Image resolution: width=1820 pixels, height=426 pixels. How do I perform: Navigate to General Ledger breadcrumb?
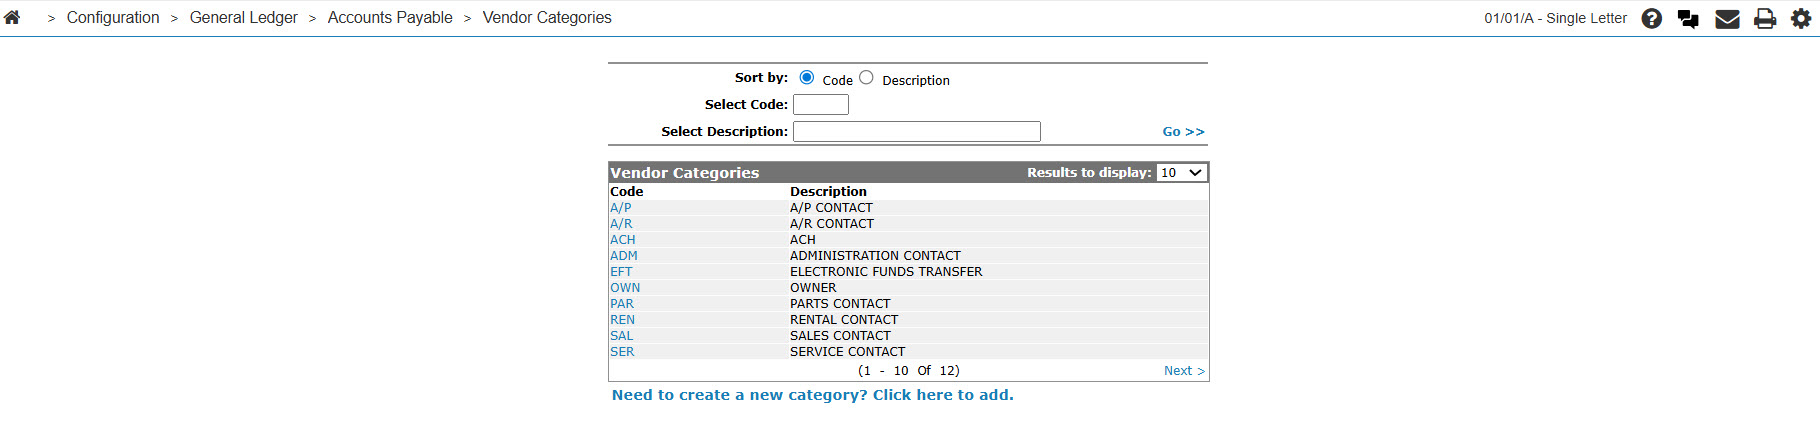click(x=244, y=18)
